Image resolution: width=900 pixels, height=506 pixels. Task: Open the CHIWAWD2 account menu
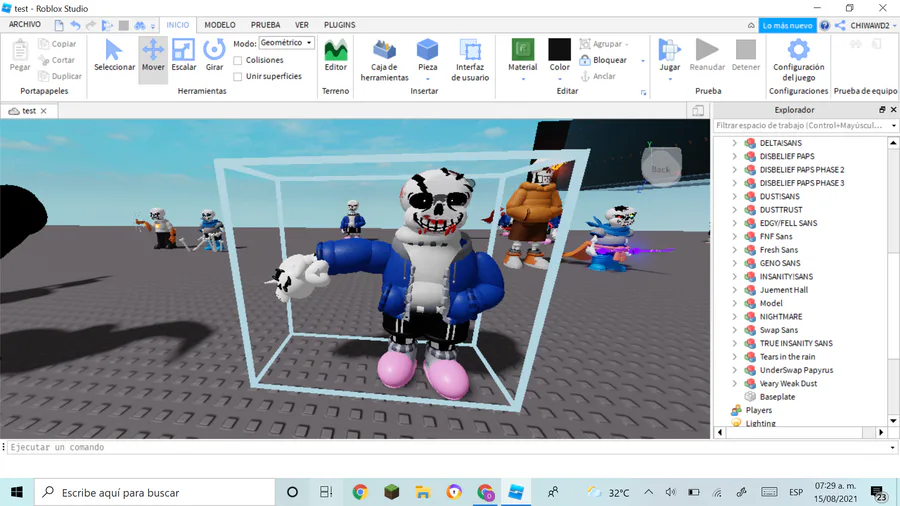point(873,25)
